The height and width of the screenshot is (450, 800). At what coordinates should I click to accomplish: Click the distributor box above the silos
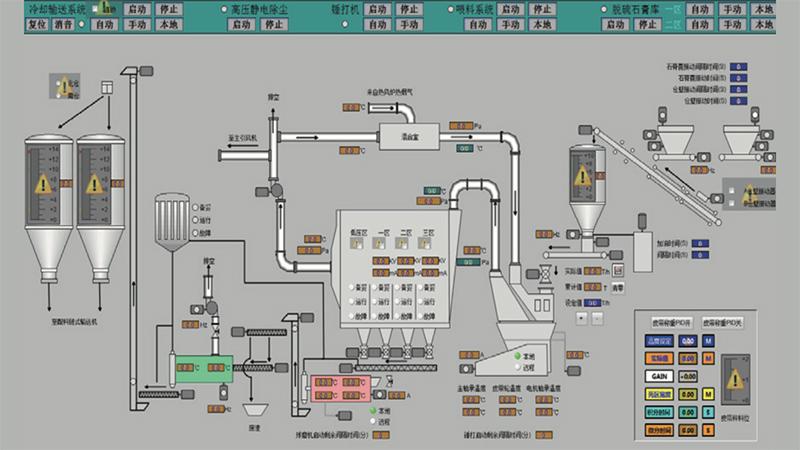coord(107,88)
